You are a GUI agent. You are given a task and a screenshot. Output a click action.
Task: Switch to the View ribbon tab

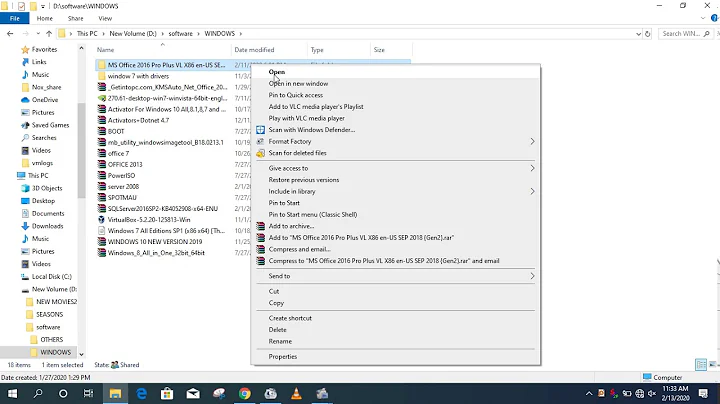105,18
